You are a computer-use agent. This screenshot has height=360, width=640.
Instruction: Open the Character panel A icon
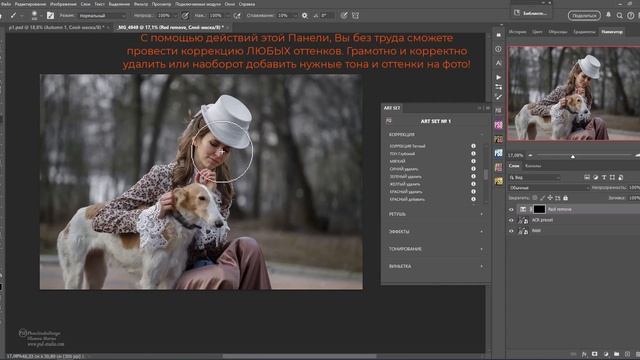498,63
